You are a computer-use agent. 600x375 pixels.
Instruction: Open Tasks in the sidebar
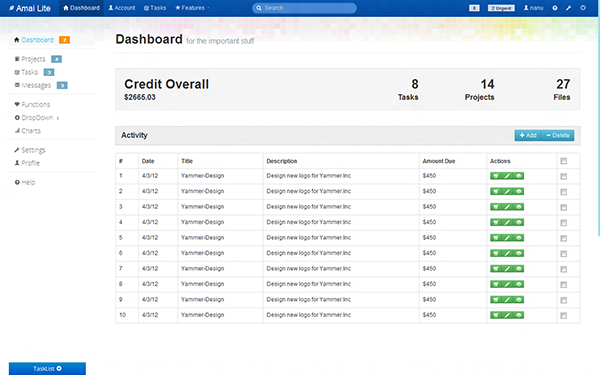[x=26, y=72]
